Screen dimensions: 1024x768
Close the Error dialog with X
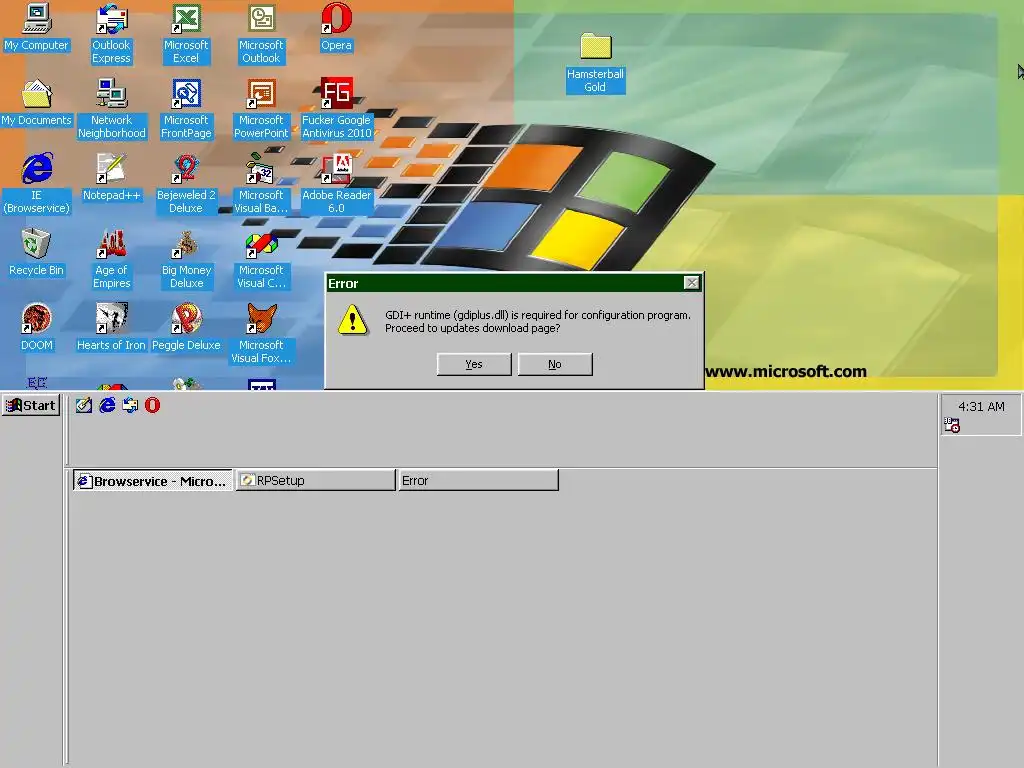(x=692, y=283)
